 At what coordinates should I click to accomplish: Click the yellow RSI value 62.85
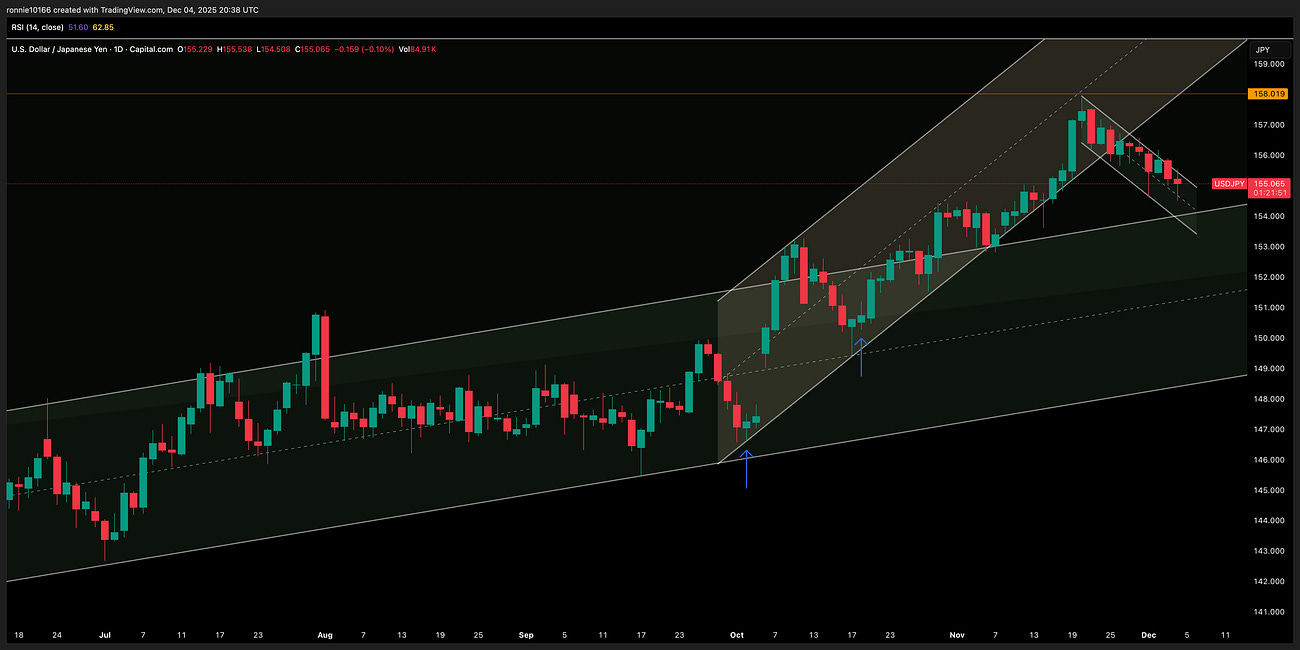point(105,27)
